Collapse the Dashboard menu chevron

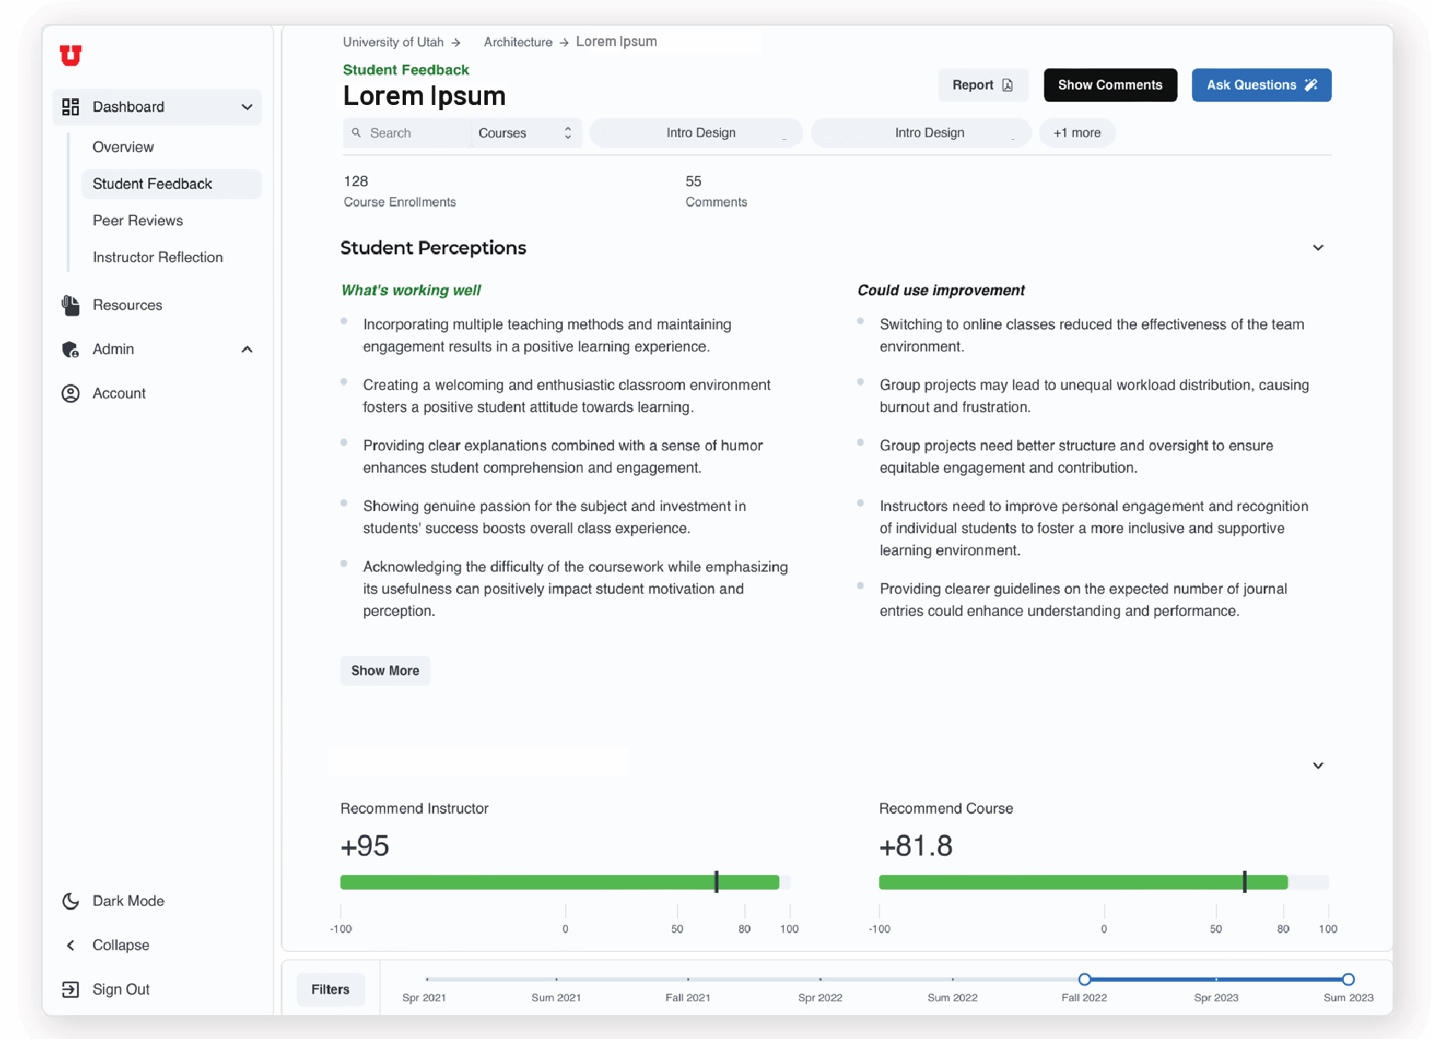pyautogui.click(x=246, y=107)
